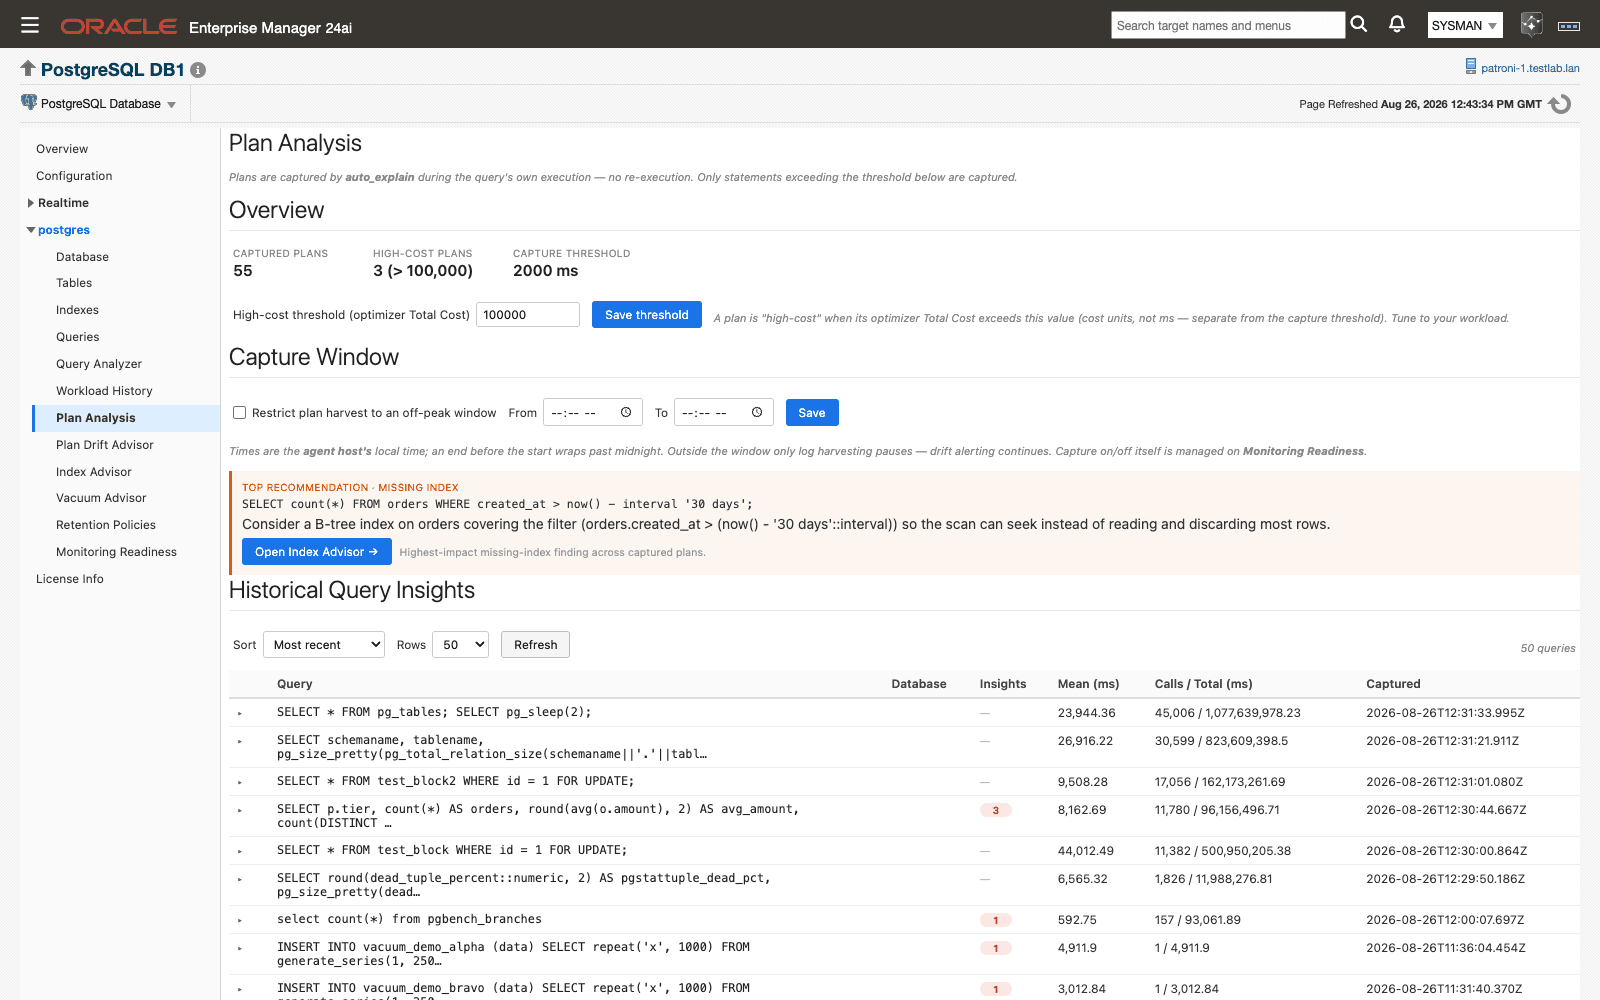1600x1000 pixels.
Task: Open Database sidebar item under postgres
Action: point(82,257)
